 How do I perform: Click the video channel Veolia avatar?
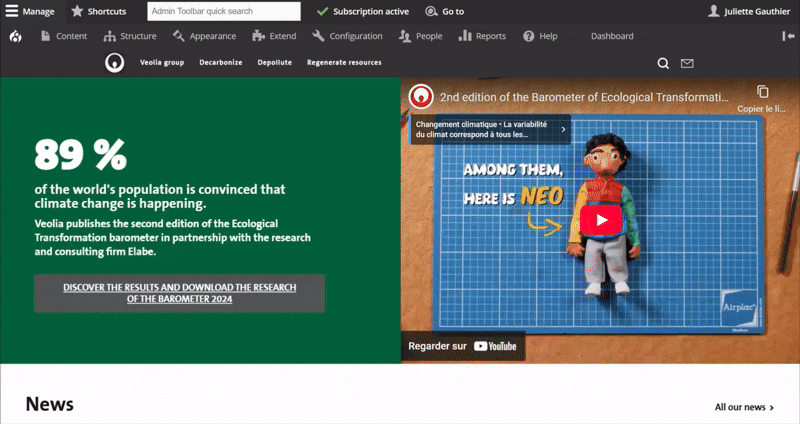click(421, 96)
